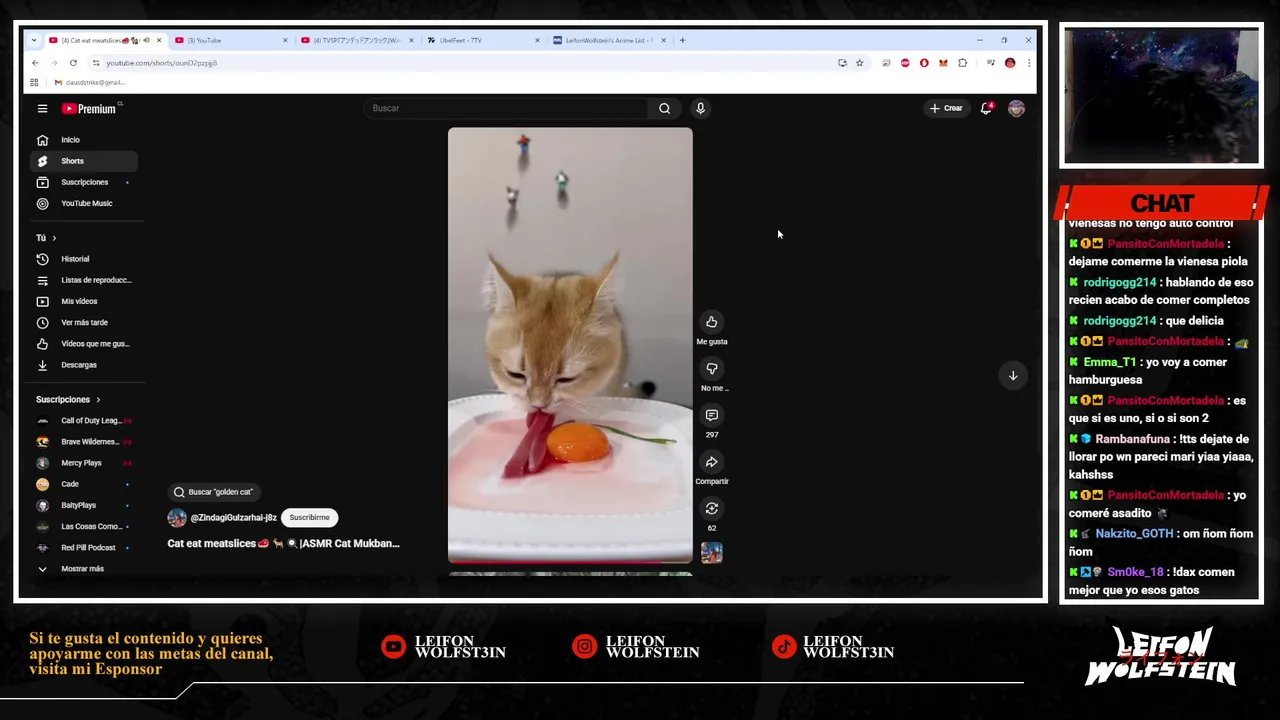Click the Crear button
Viewport: 1280px width, 720px height.
point(946,108)
